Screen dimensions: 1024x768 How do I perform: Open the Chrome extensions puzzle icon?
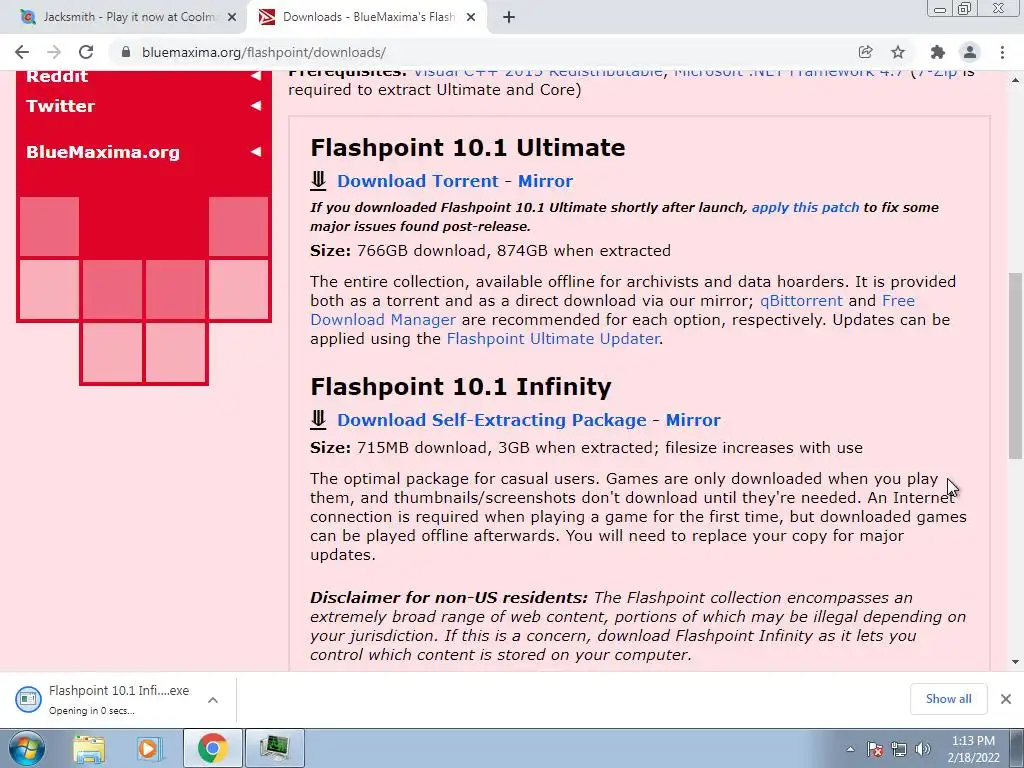[x=938, y=52]
